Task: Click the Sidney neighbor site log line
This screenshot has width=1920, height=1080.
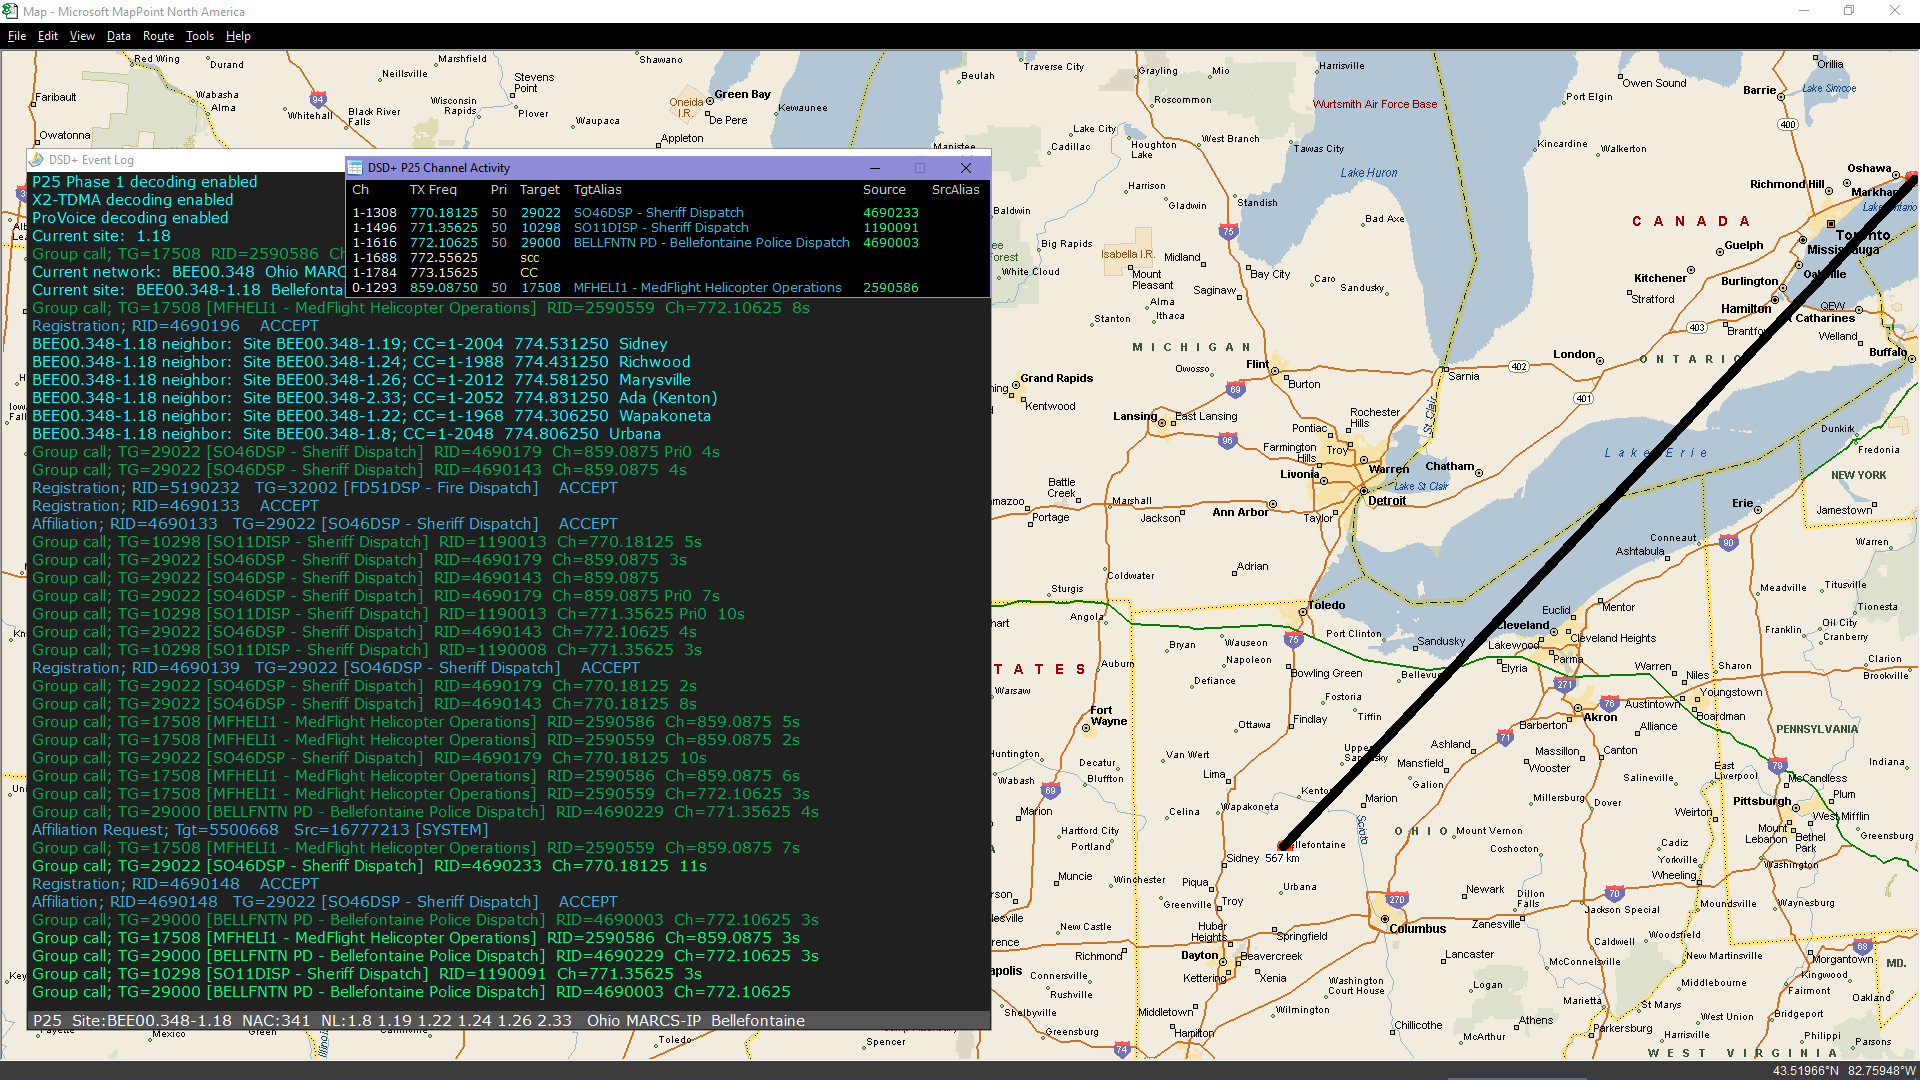Action: click(x=350, y=344)
